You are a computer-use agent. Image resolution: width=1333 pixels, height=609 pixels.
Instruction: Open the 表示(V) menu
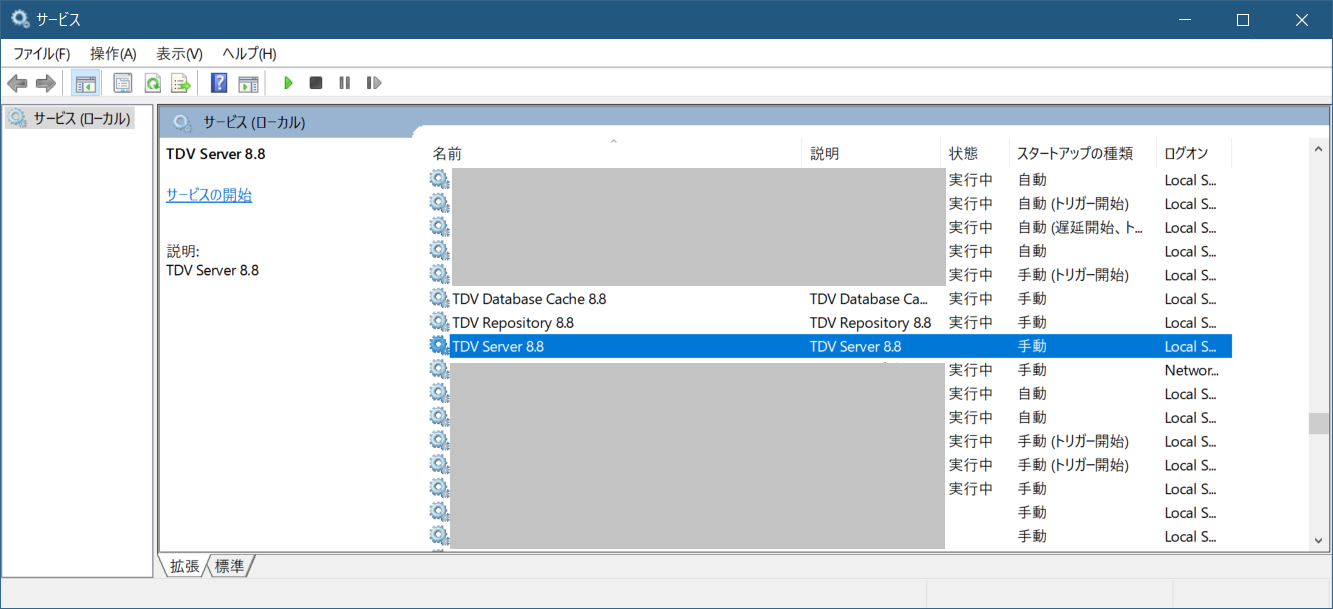[x=179, y=53]
